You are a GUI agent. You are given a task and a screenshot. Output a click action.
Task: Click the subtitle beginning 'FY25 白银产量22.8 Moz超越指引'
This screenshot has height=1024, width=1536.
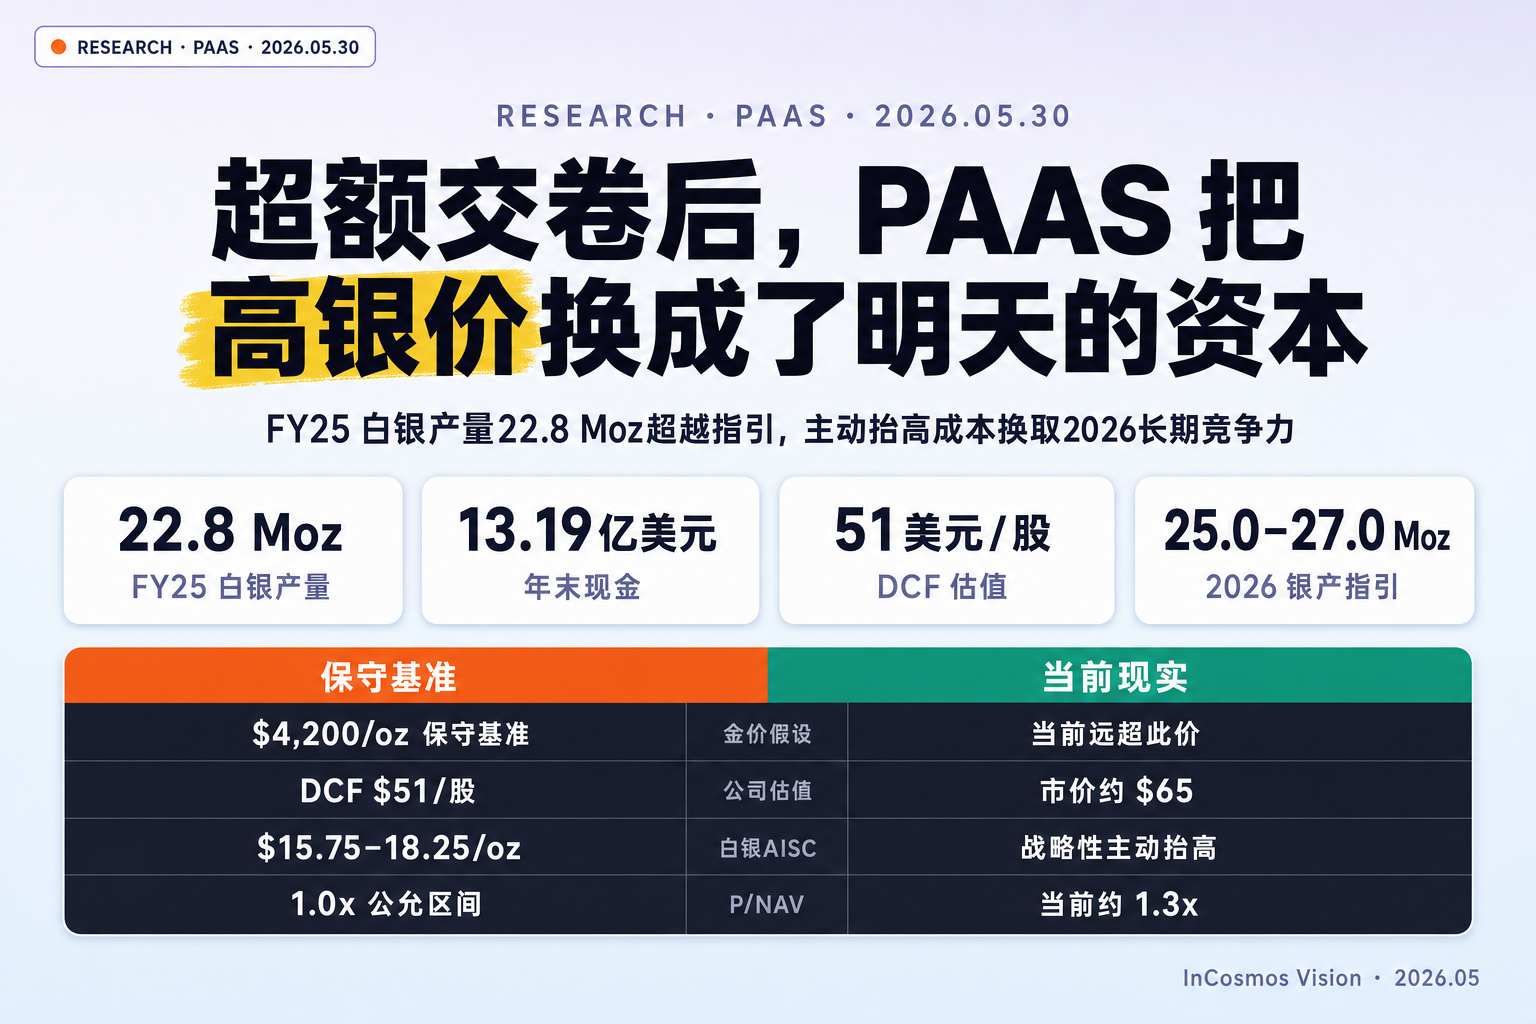coord(780,429)
